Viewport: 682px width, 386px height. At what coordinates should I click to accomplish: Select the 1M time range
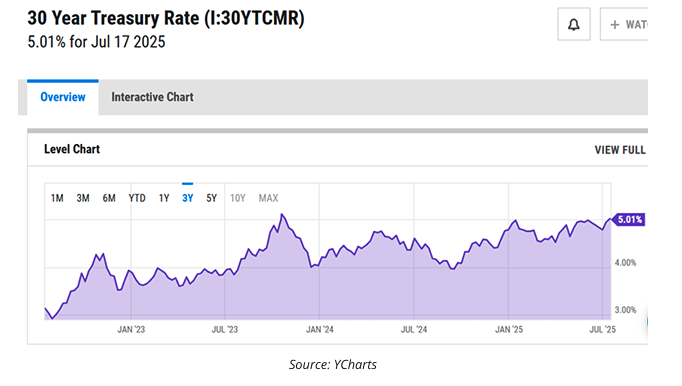click(57, 198)
